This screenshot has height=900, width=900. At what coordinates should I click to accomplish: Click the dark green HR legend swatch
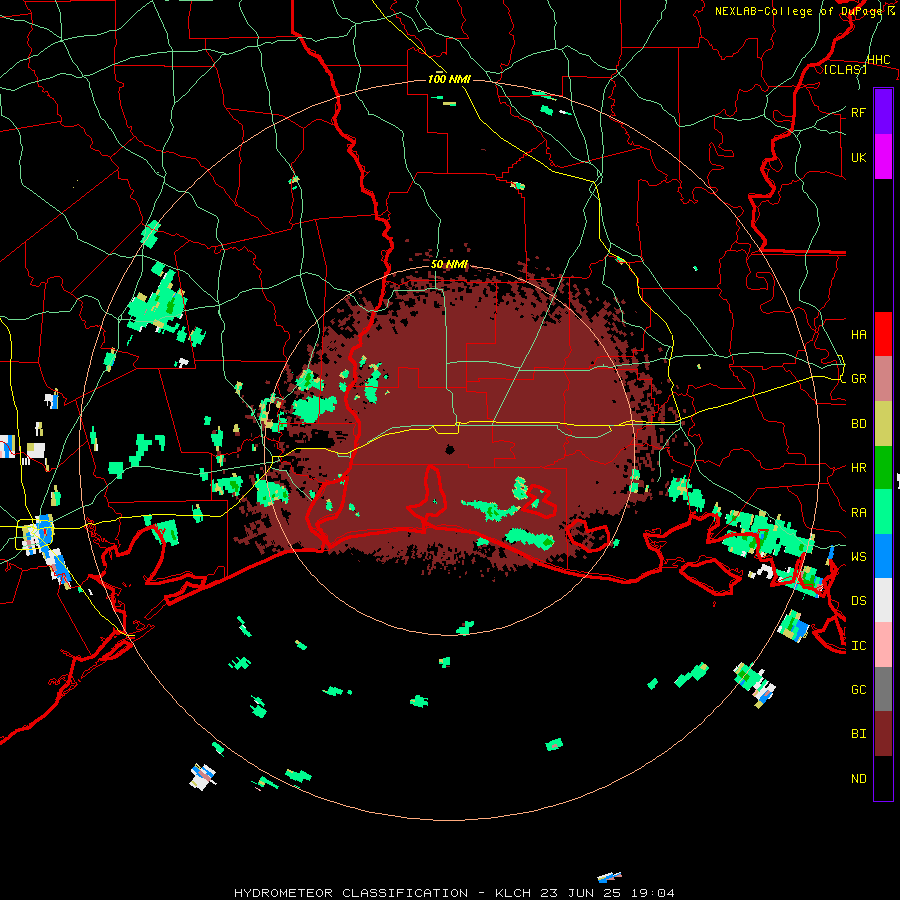tap(883, 468)
